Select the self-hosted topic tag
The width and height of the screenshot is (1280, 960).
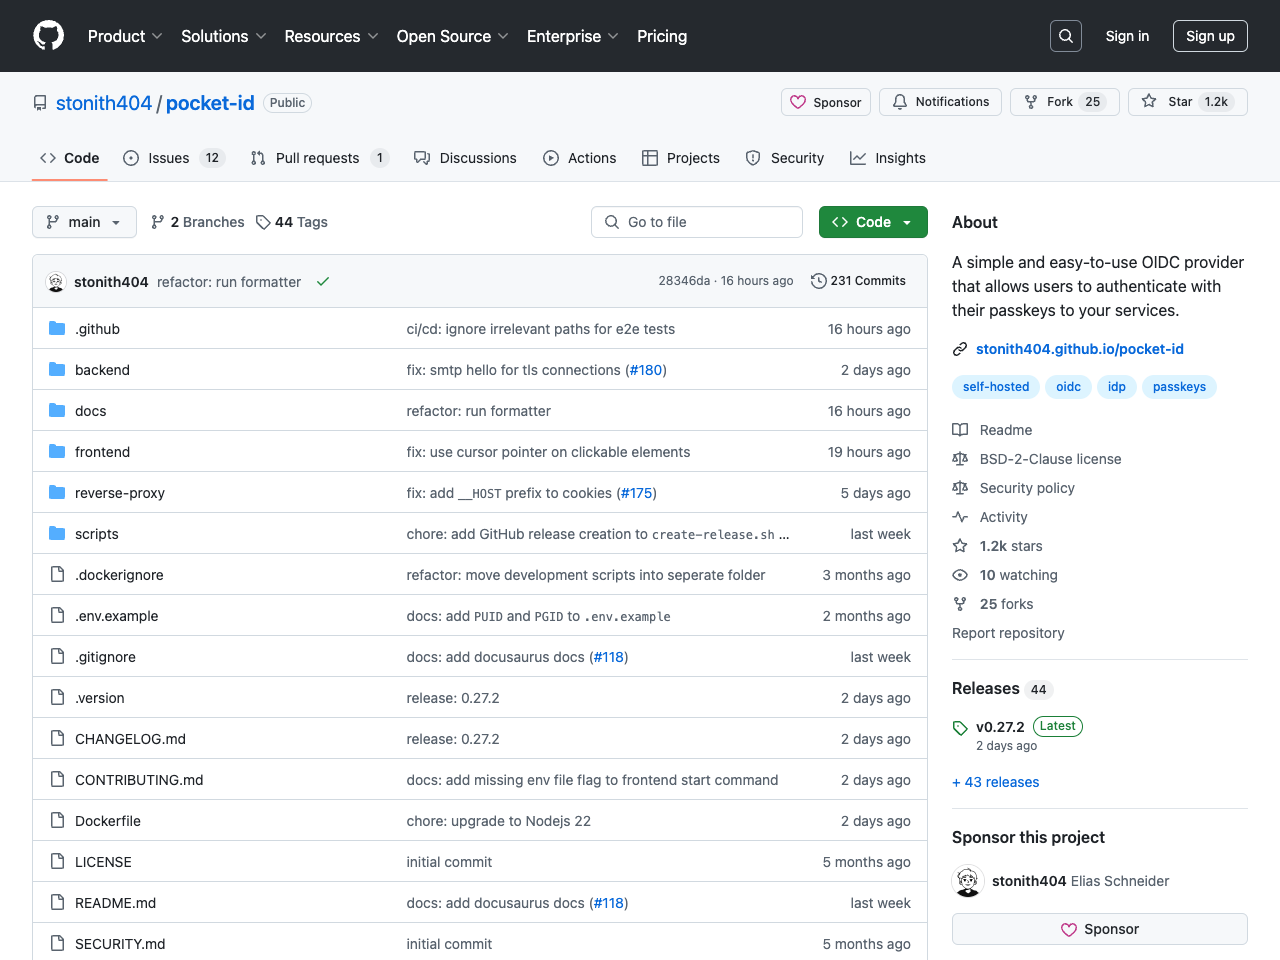[x=996, y=387]
